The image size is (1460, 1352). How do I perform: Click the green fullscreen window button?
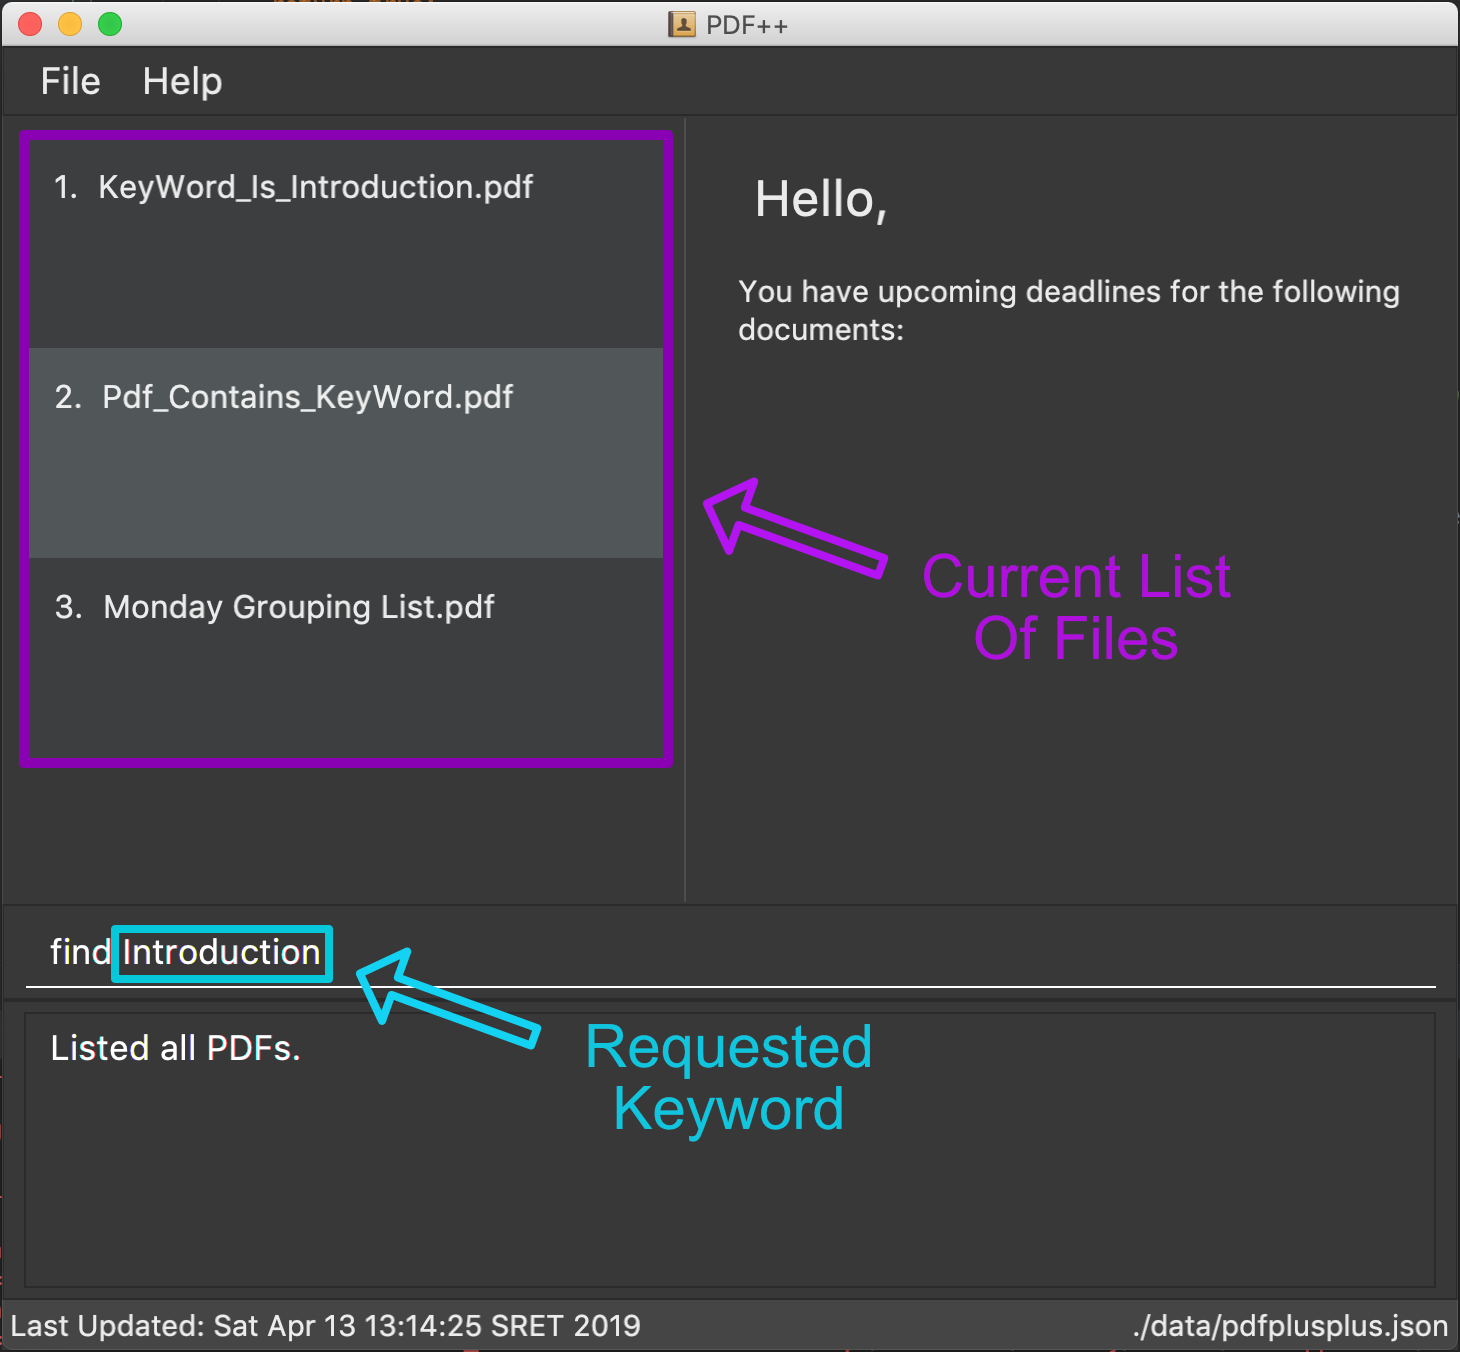tap(110, 24)
